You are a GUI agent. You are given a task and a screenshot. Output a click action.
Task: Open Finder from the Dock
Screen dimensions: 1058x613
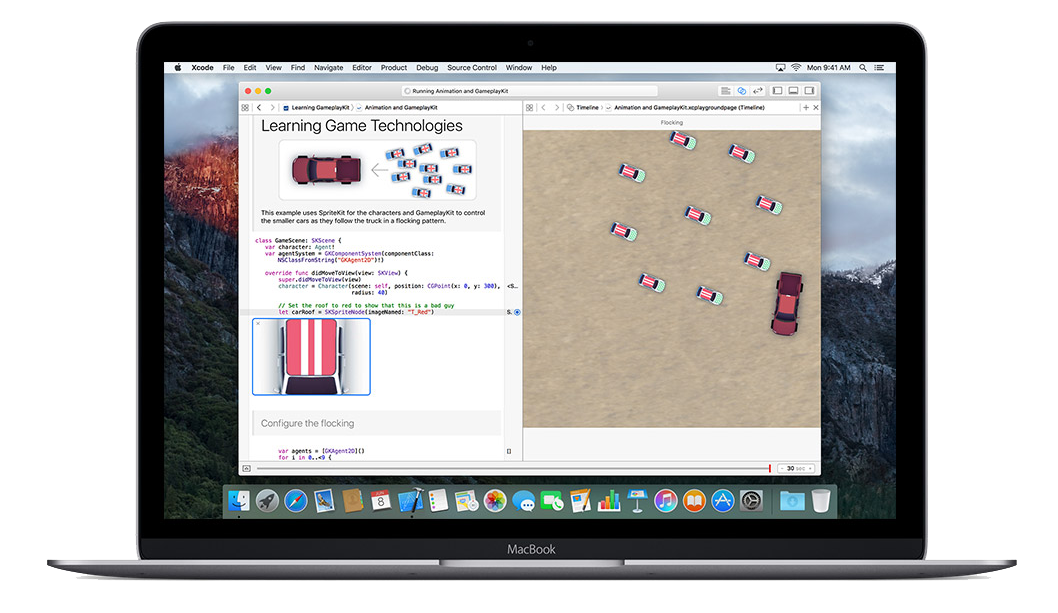pyautogui.click(x=238, y=501)
